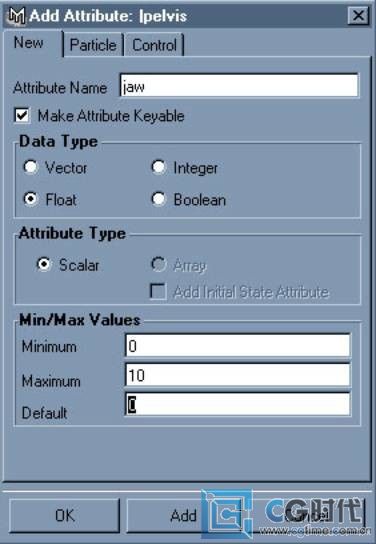Viewport: 376px width, 544px height.
Task: Click the Maximum value field showing 10
Action: [x=238, y=375]
